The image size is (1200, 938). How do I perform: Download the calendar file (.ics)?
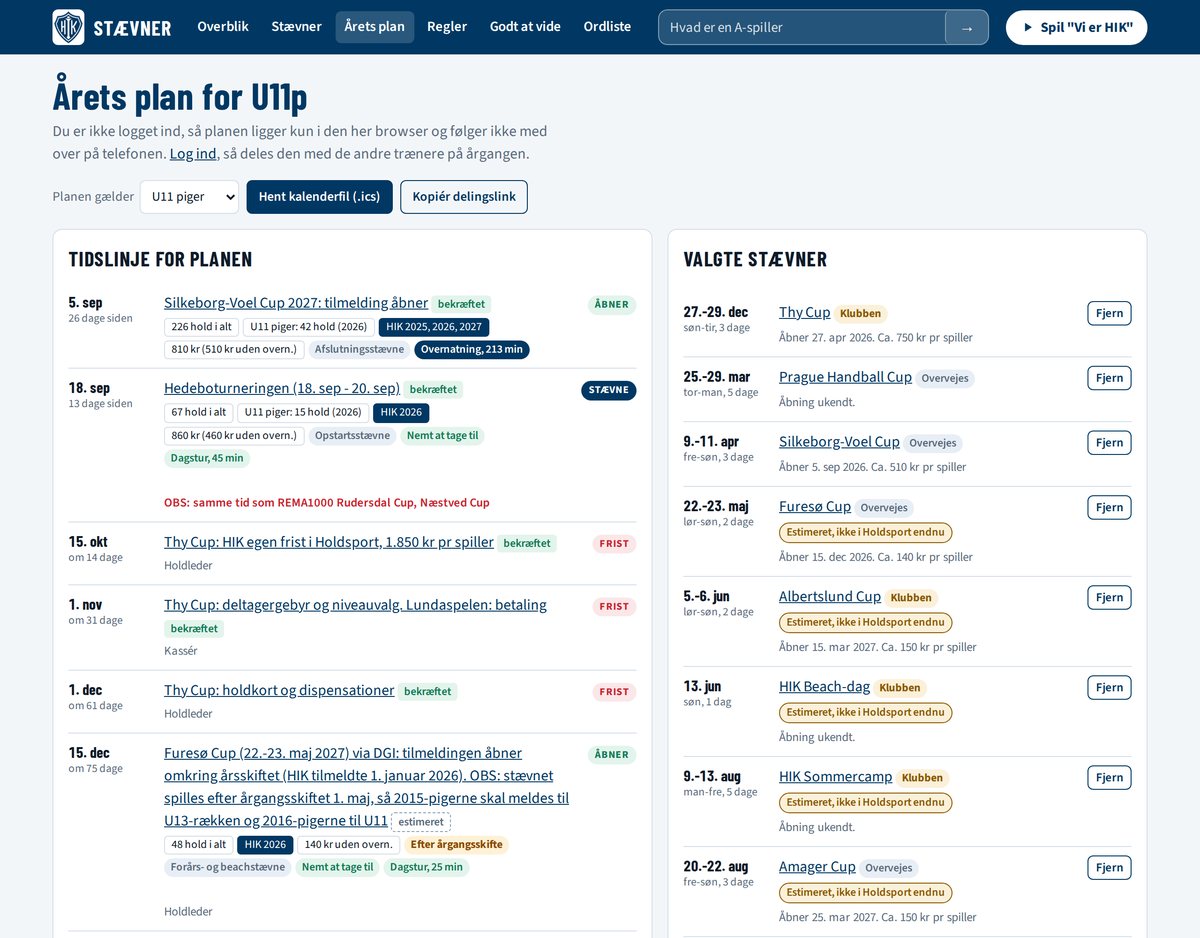click(320, 197)
